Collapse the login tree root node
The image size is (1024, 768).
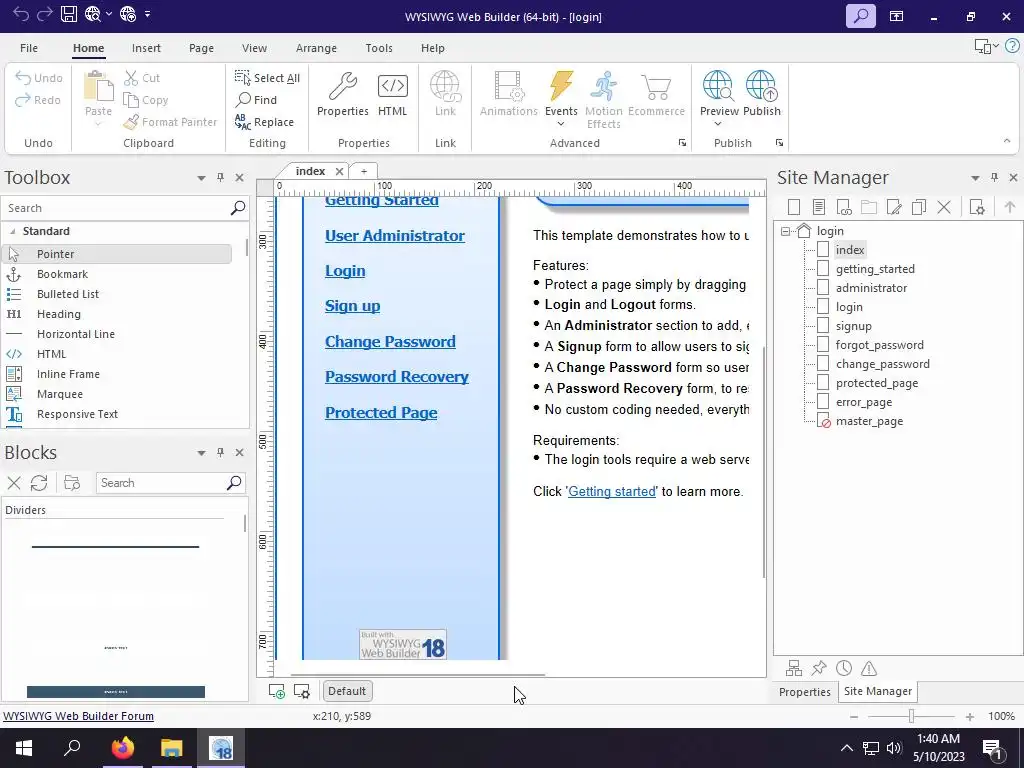[786, 231]
